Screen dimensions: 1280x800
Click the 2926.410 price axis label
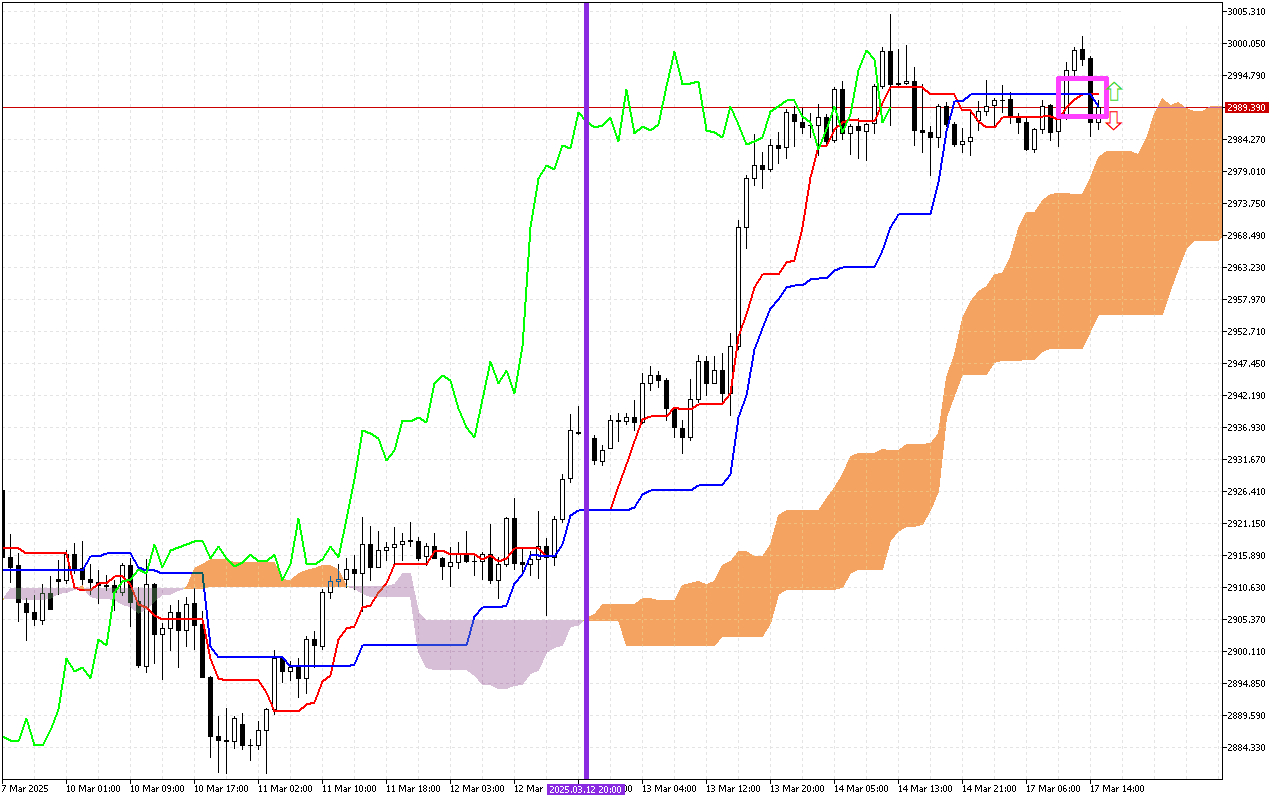point(1246,492)
